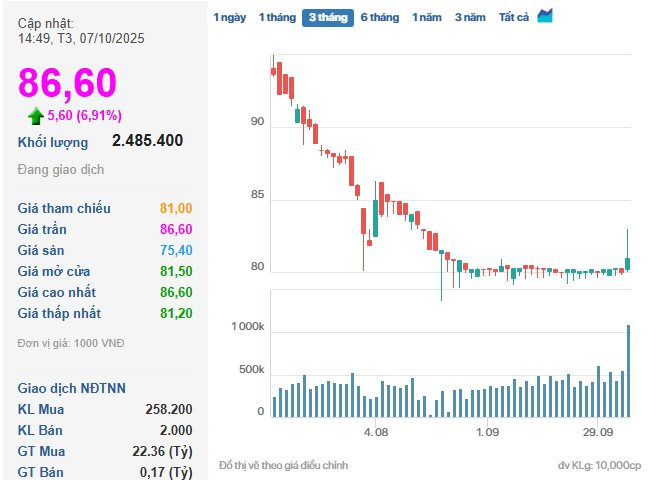Show all history with Tất cả
Image resolution: width=656 pixels, height=480 pixels.
(x=514, y=17)
